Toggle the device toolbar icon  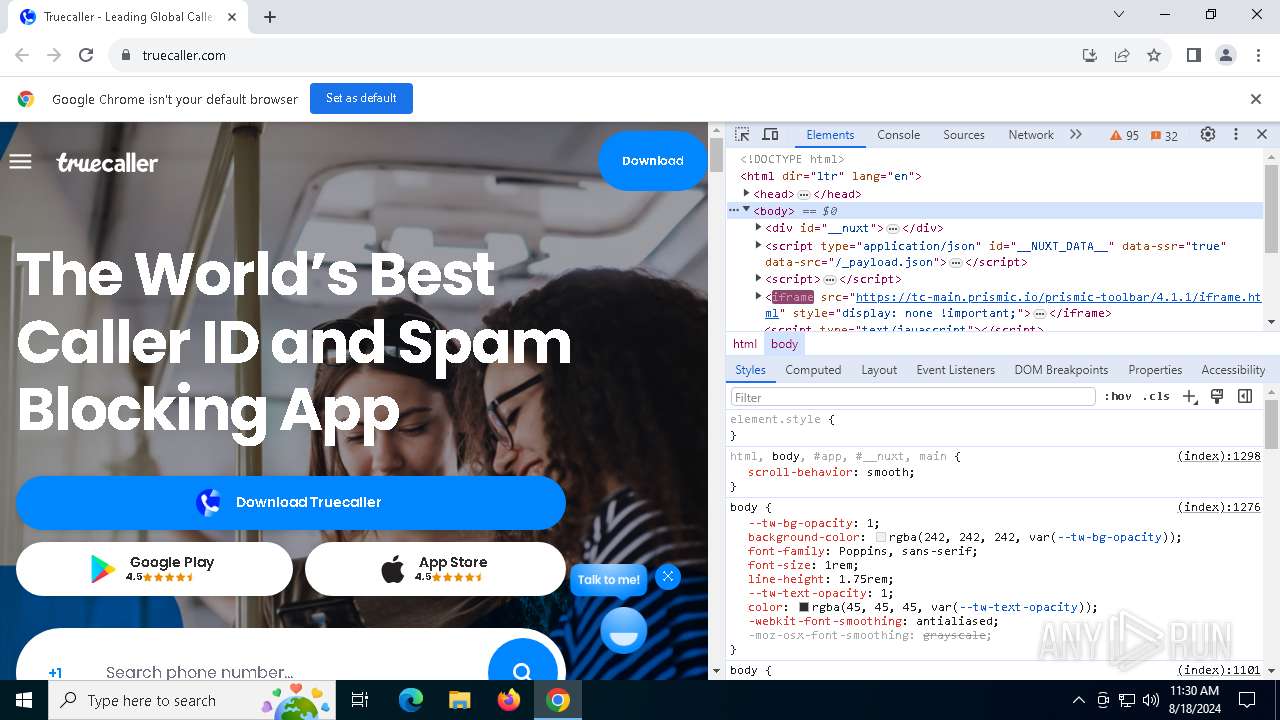(x=770, y=135)
